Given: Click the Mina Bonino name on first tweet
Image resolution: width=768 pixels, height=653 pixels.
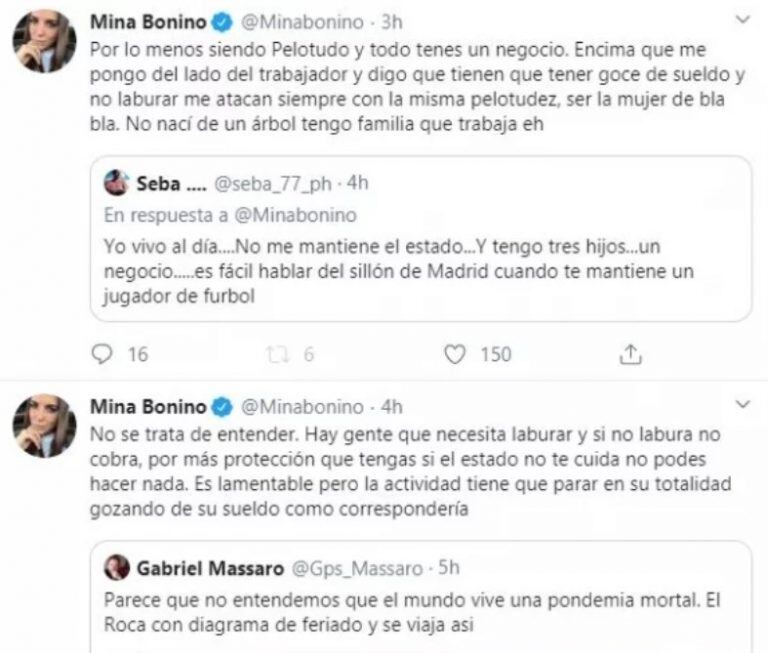Looking at the screenshot, I should 154,22.
